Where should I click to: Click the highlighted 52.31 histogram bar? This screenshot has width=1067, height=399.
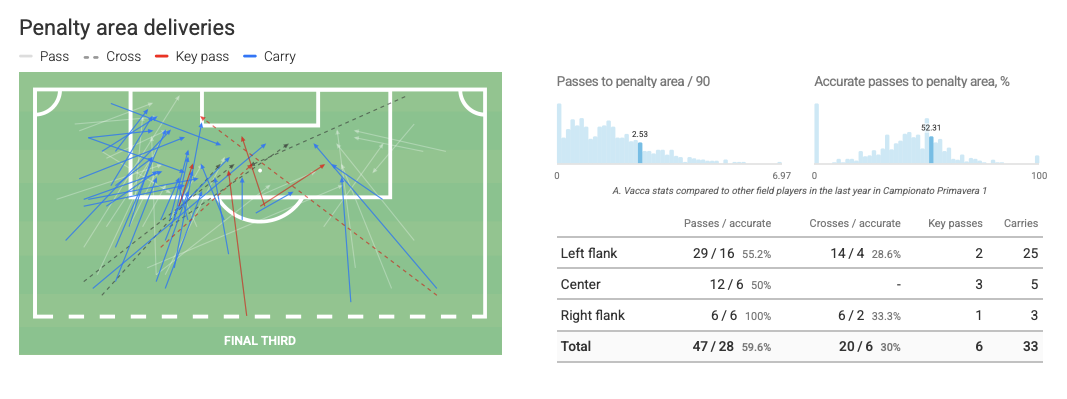click(x=931, y=150)
